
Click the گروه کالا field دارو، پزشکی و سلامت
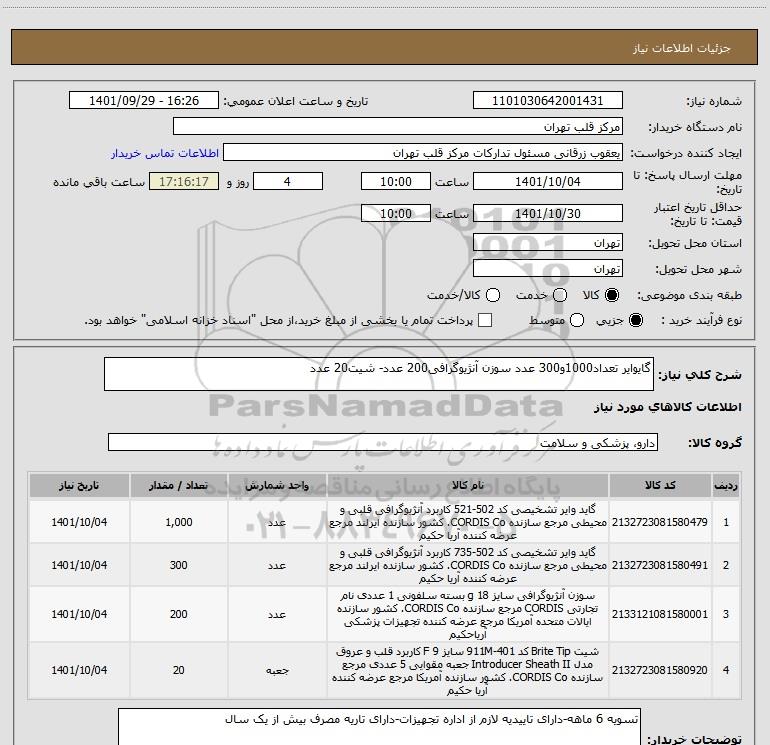coord(383,442)
